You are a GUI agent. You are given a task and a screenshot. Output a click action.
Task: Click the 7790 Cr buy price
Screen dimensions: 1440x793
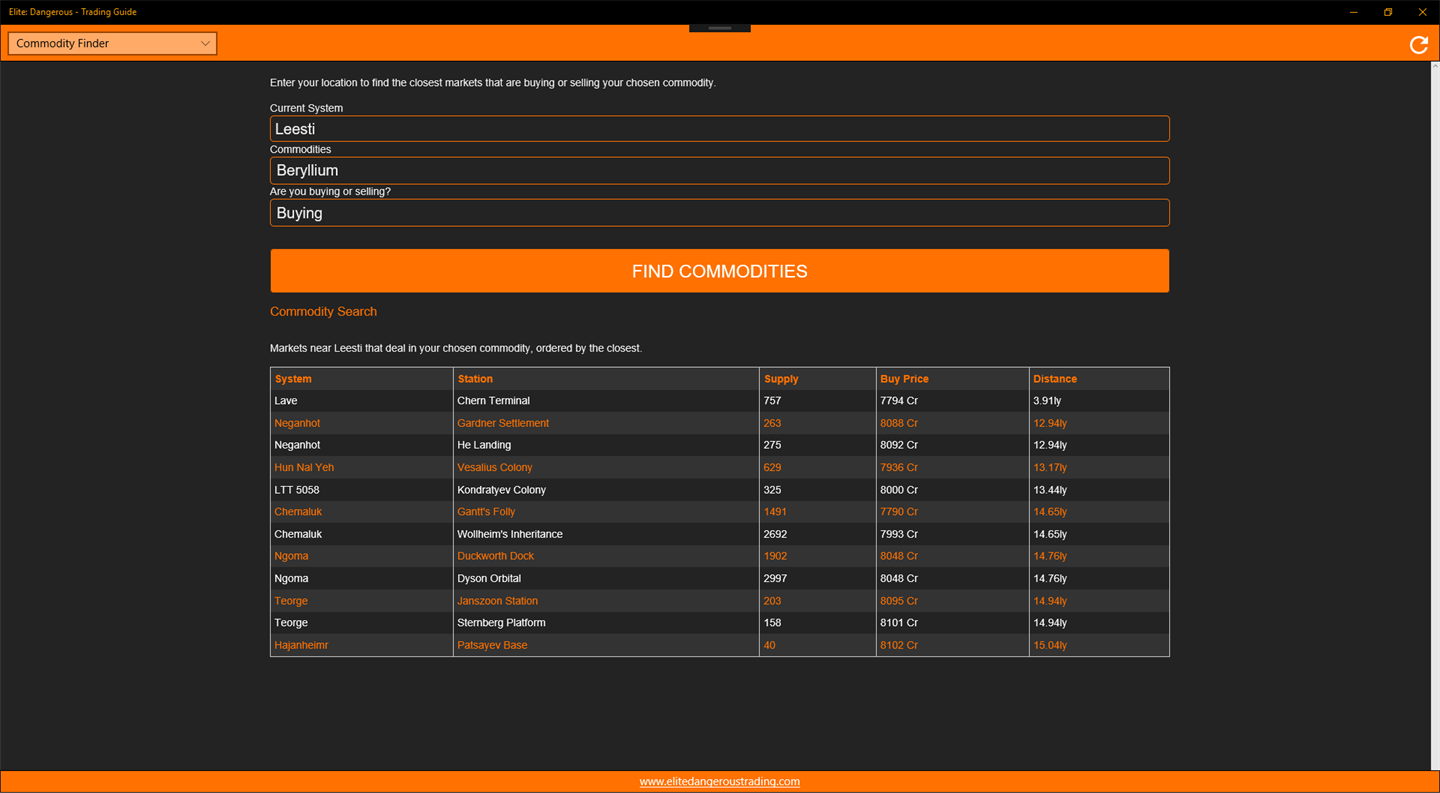coord(899,512)
